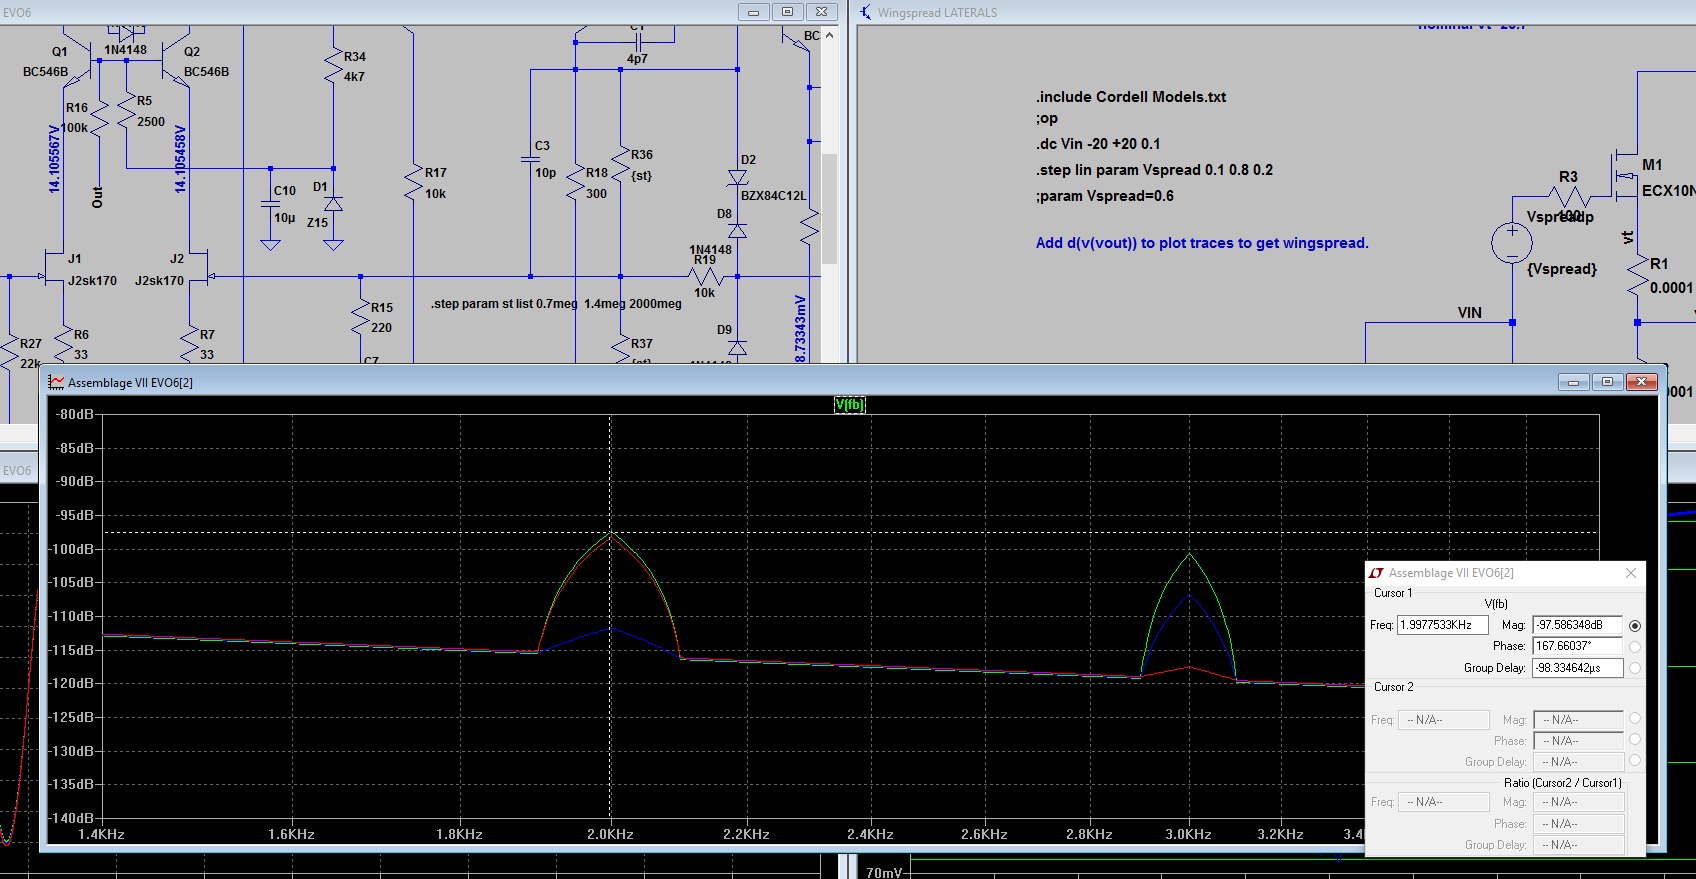Viewport: 1696px width, 879px height.
Task: Close the cursor readout dialog
Action: [x=1631, y=573]
